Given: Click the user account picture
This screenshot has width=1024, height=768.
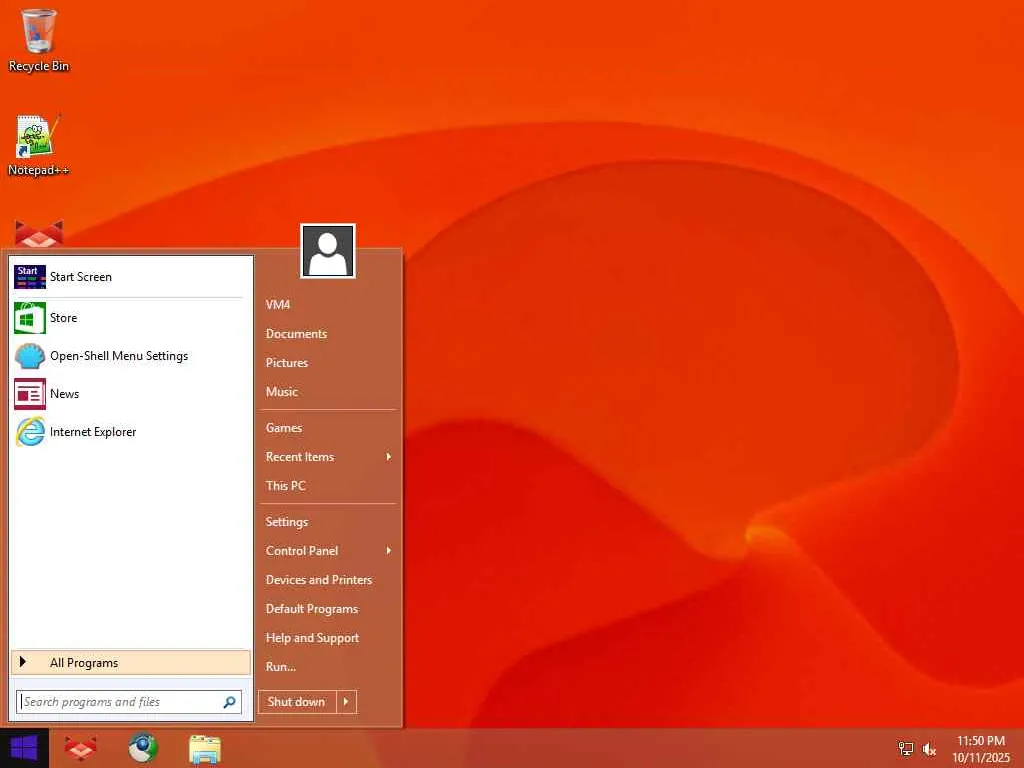Looking at the screenshot, I should (328, 251).
